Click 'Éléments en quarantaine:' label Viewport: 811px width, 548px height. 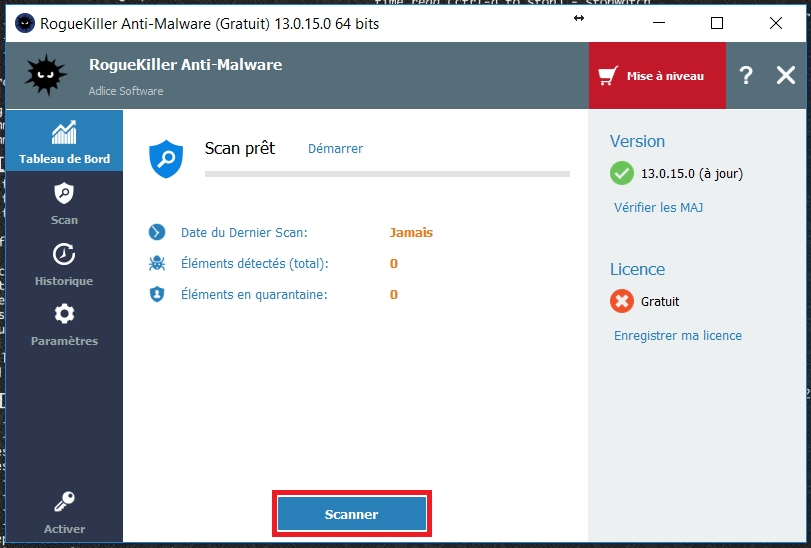[254, 295]
